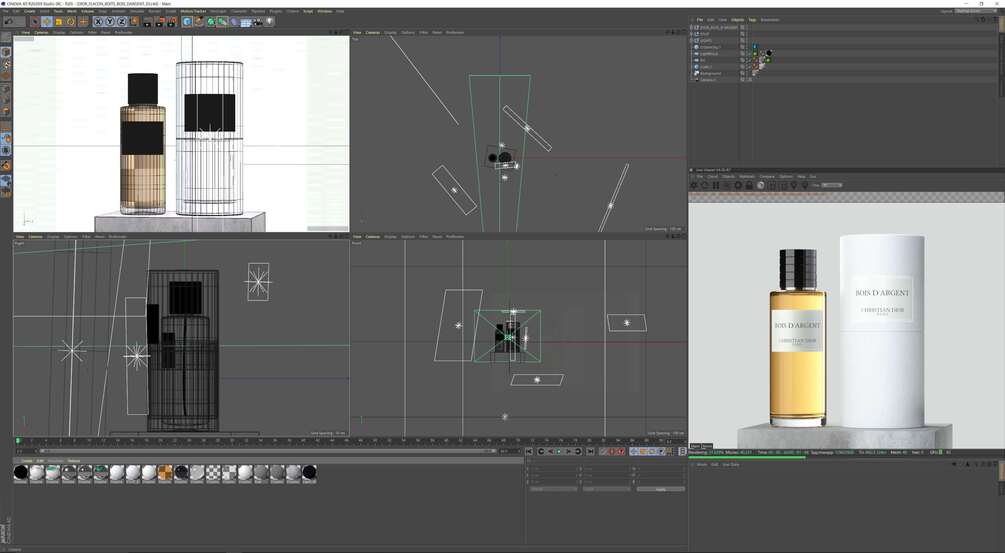This screenshot has height=553, width=1005.
Task: Toggle Y axis lock
Action: point(110,21)
